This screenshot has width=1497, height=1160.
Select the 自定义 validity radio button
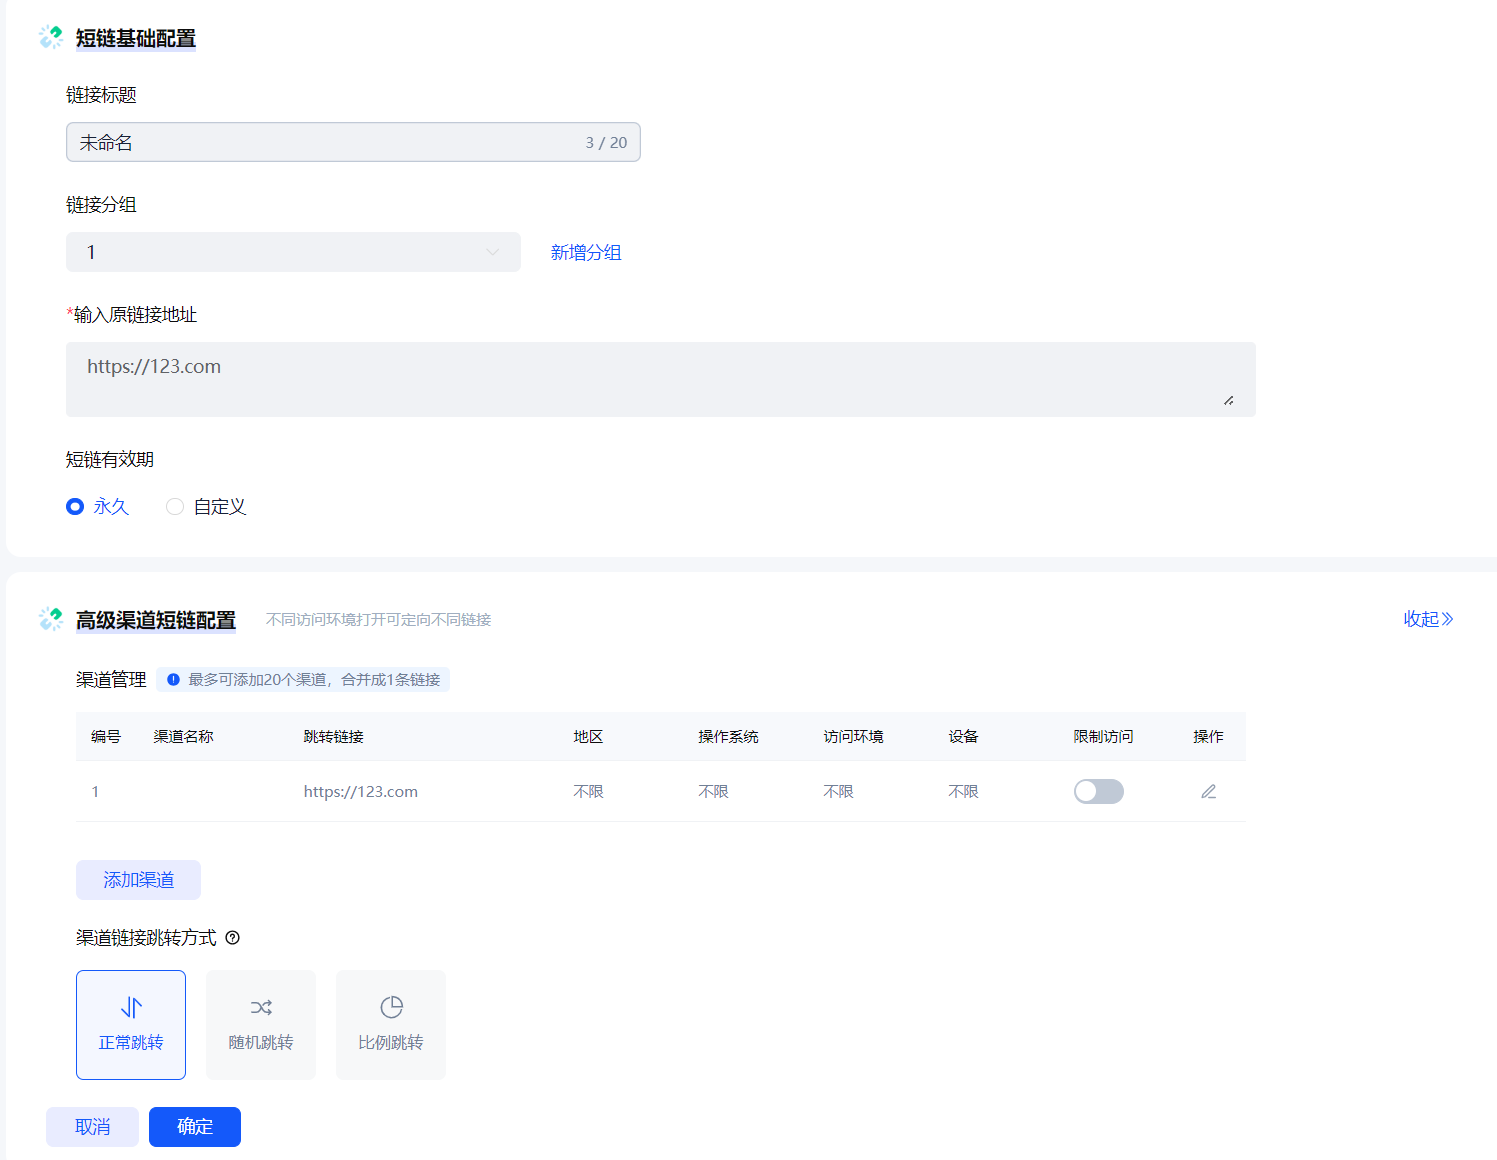click(x=175, y=507)
